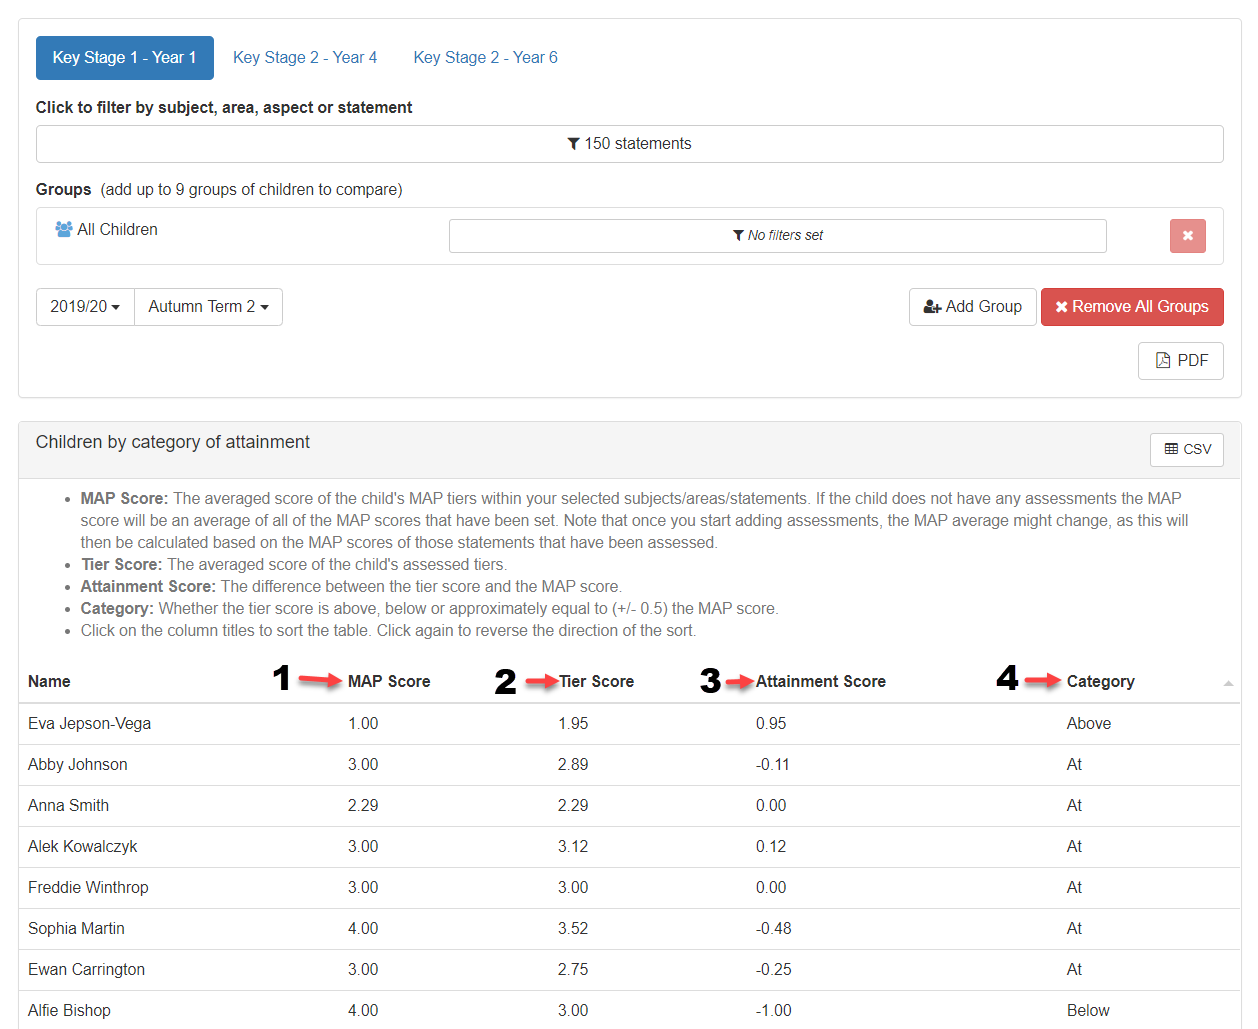Open the Key Stage 1 - Year 1 tab
This screenshot has height=1029, width=1258.
[x=124, y=58]
